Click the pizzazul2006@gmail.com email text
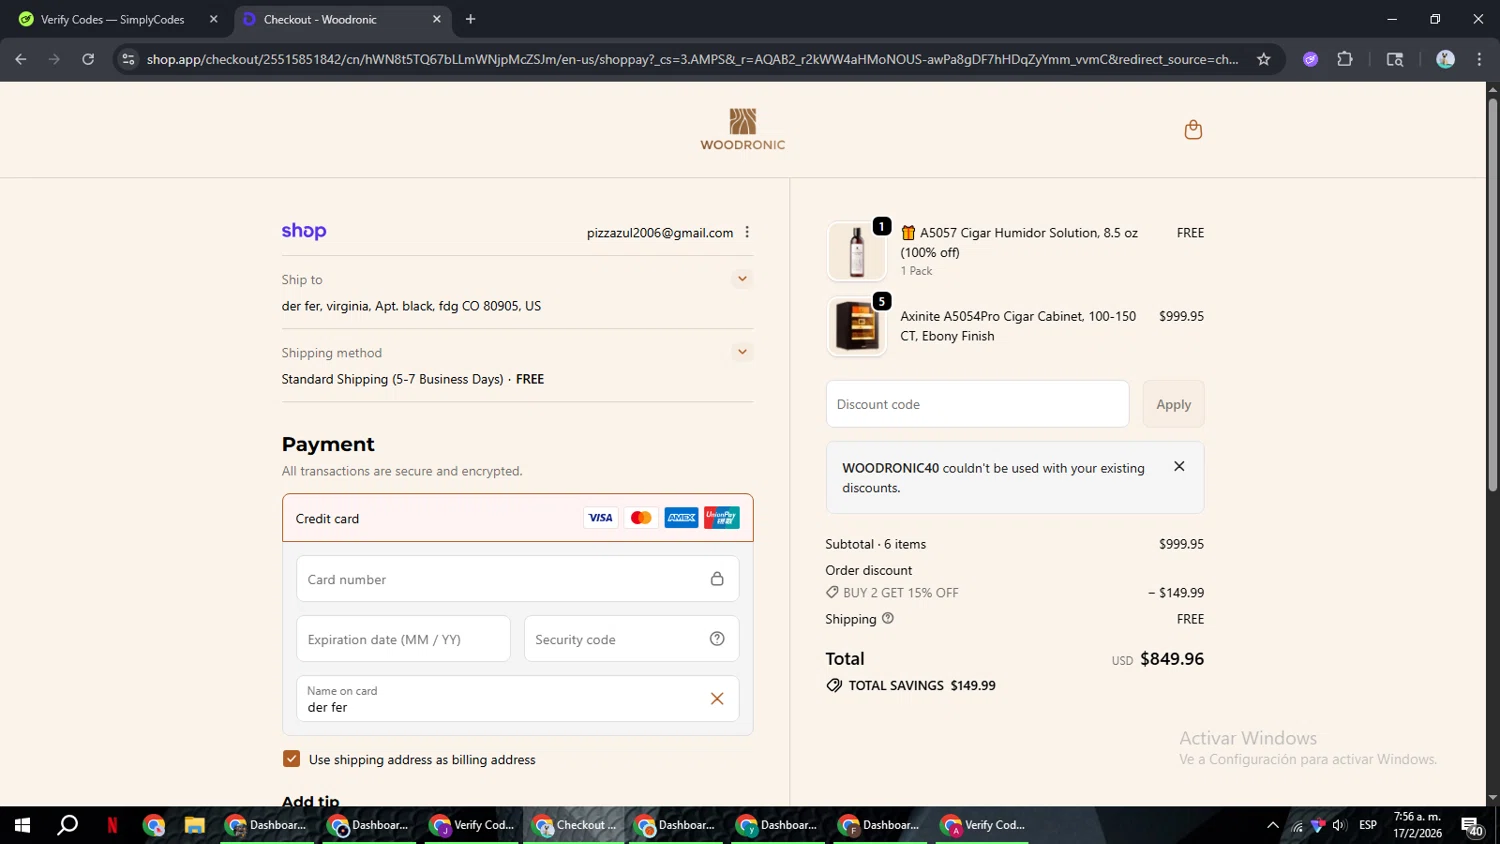The width and height of the screenshot is (1500, 844). (x=660, y=233)
